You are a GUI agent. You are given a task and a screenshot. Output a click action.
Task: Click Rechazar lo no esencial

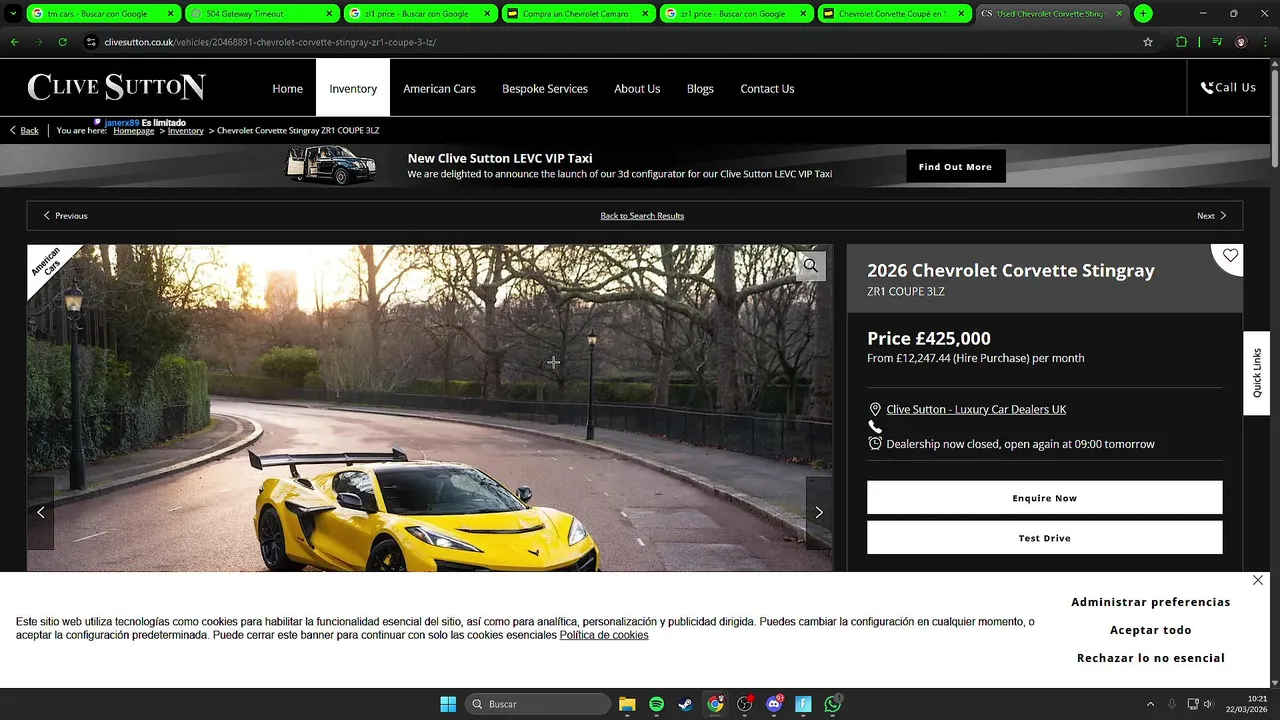coord(1151,658)
